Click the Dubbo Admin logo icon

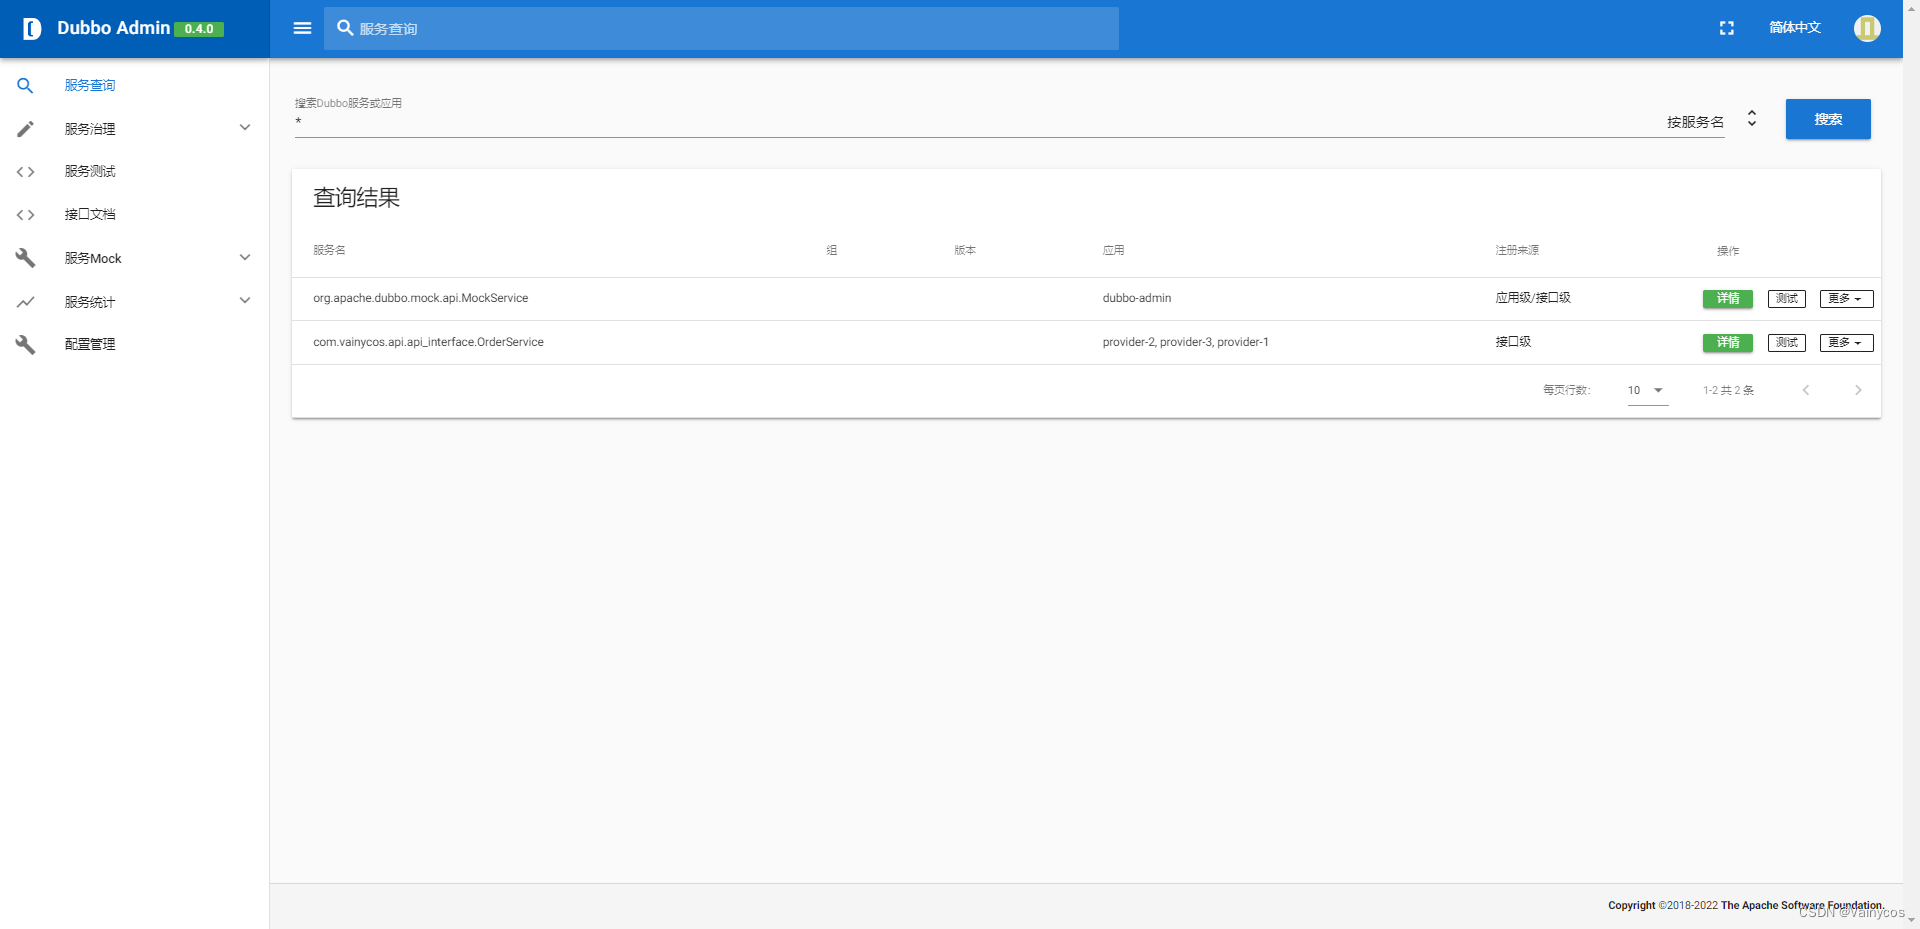(32, 28)
